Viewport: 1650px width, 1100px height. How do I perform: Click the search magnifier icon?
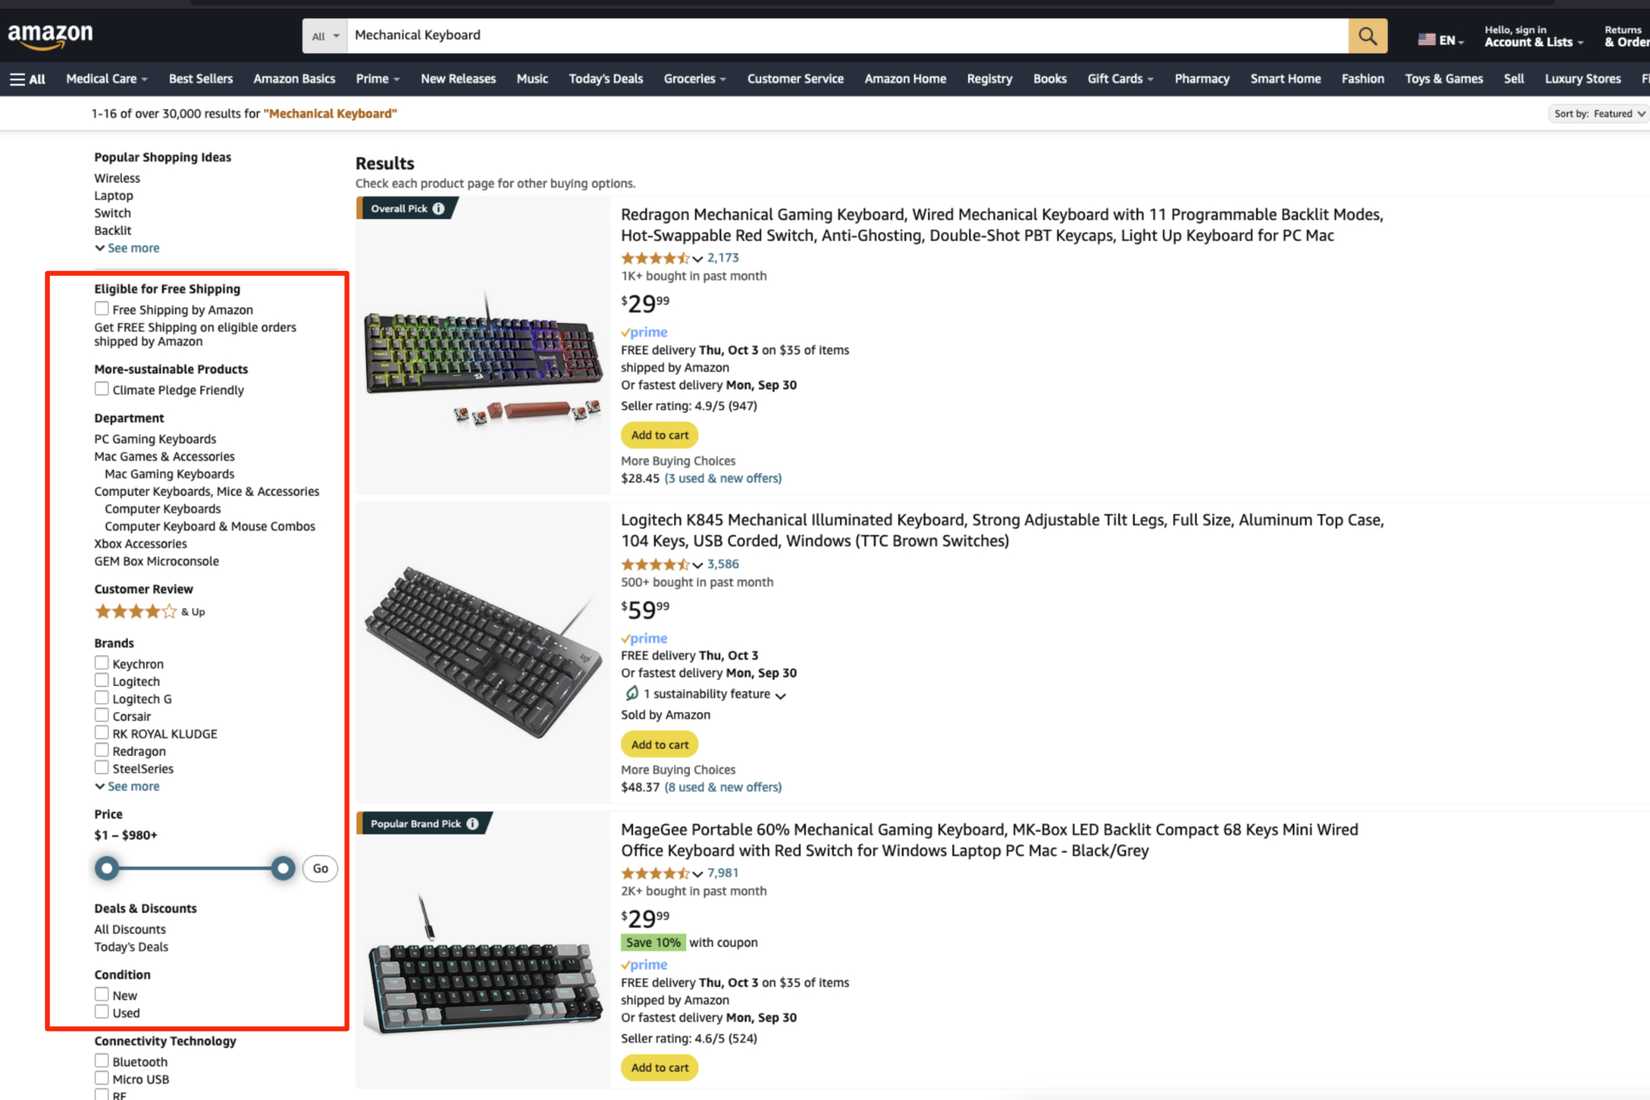[x=1366, y=35]
